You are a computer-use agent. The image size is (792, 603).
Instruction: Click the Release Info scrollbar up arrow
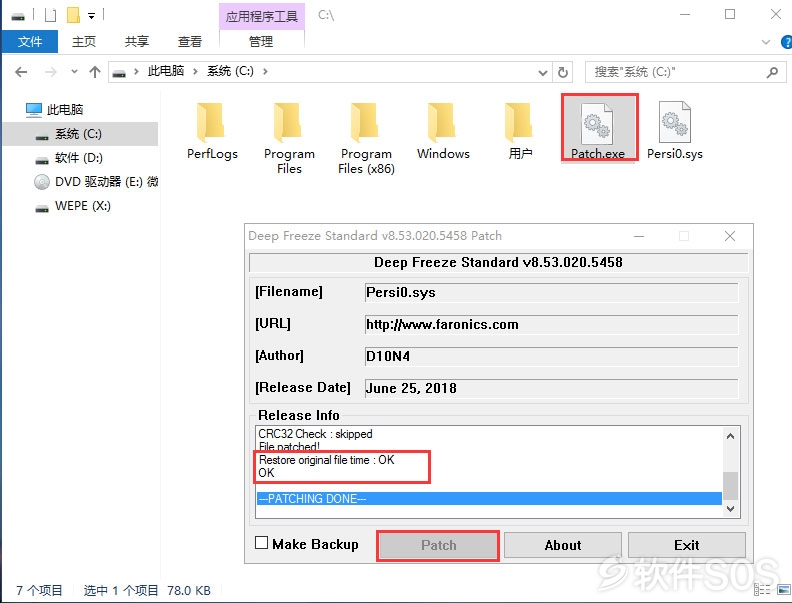tap(730, 435)
